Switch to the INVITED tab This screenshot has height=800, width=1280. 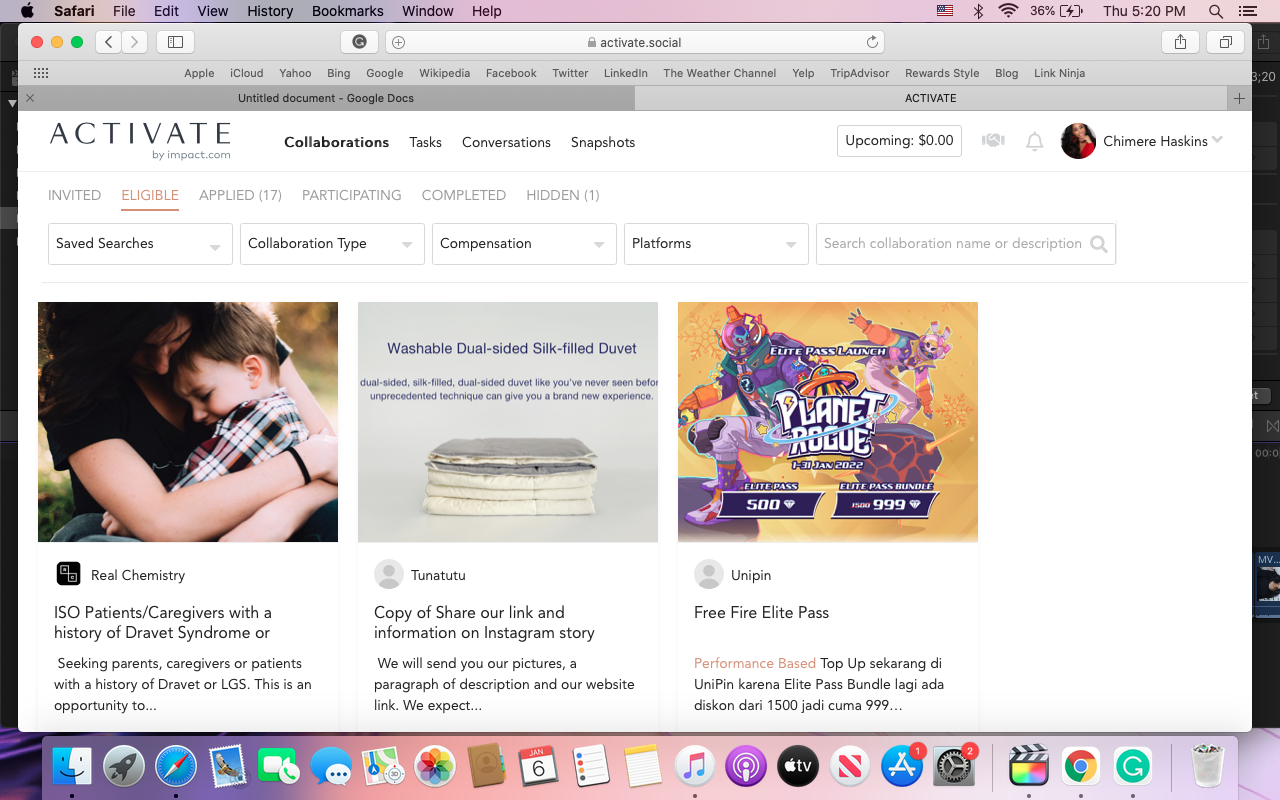74,195
